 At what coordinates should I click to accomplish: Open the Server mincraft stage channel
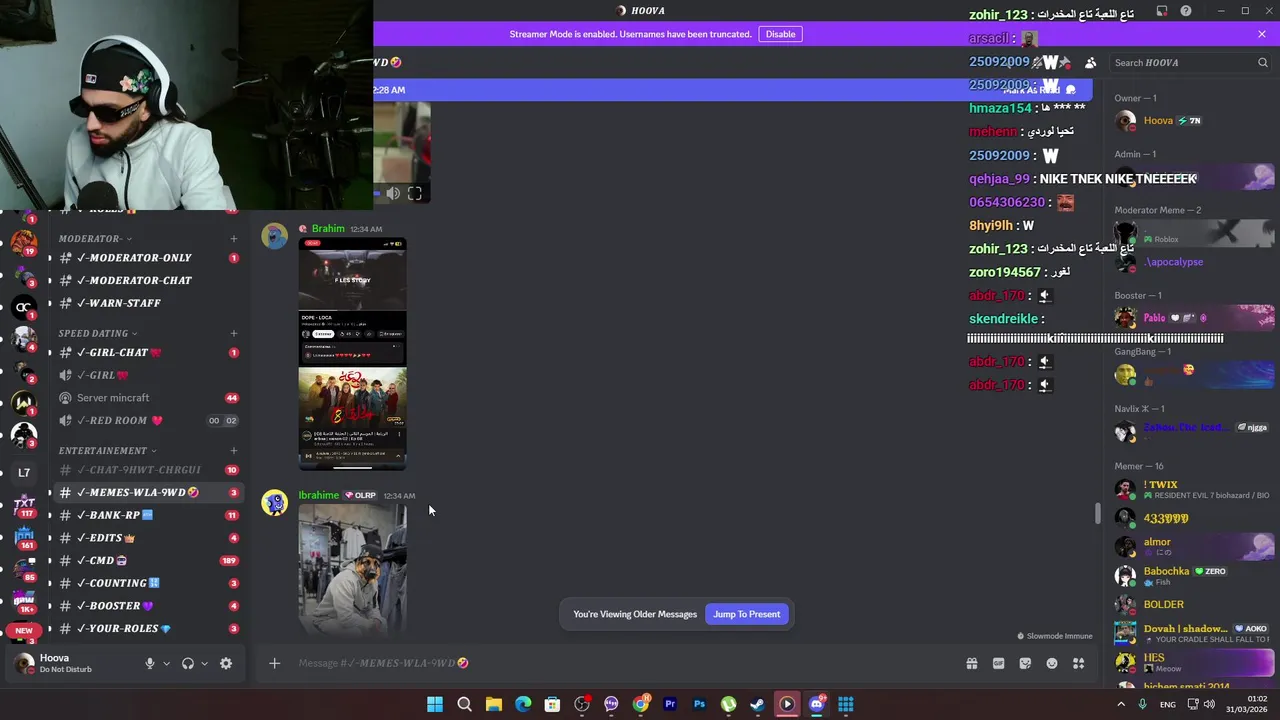[148, 398]
